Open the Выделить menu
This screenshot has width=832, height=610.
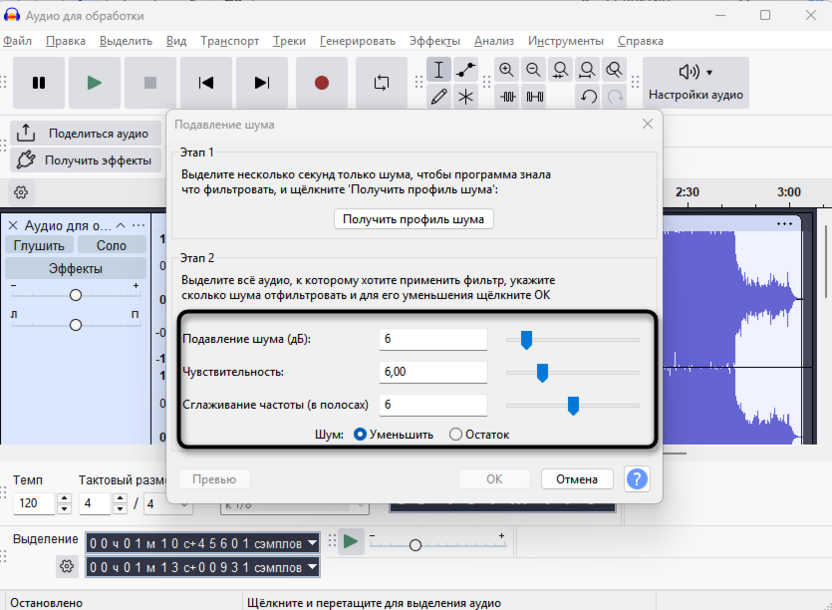pyautogui.click(x=126, y=41)
